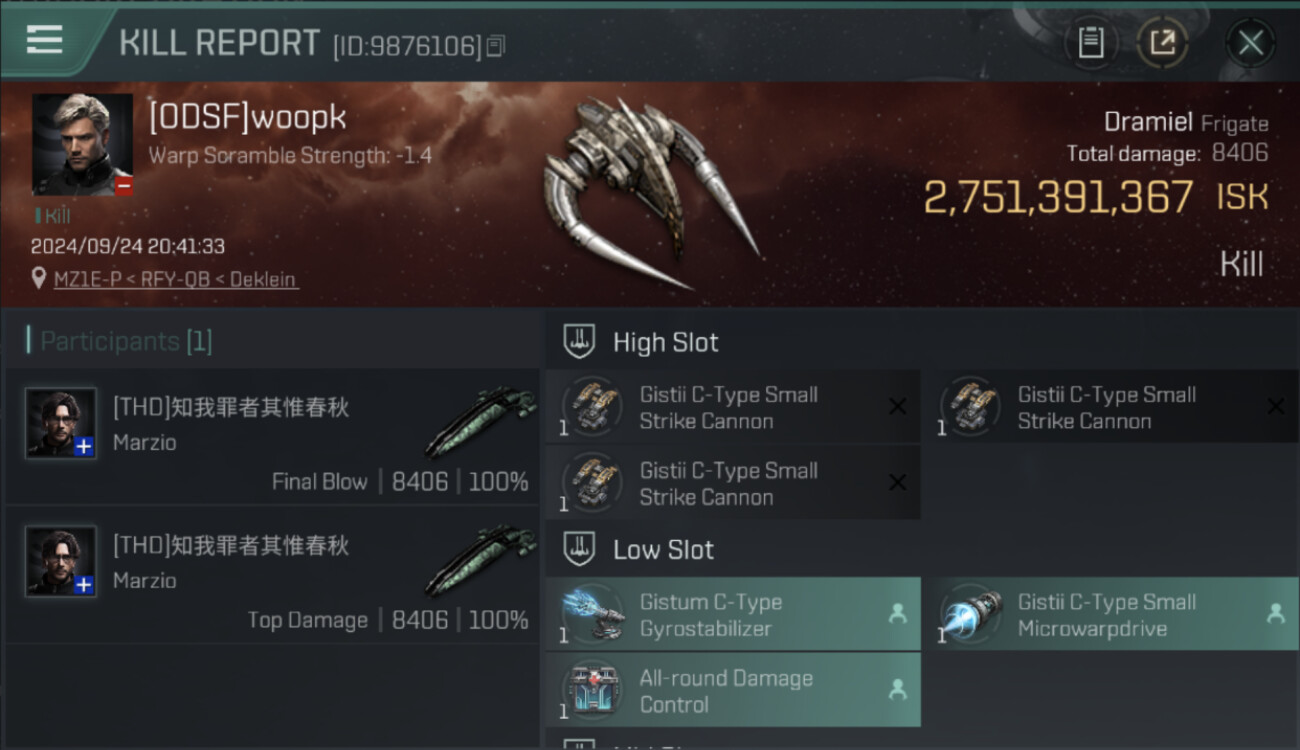
Task: Open Top Damage participant portrait
Action: pos(61,561)
